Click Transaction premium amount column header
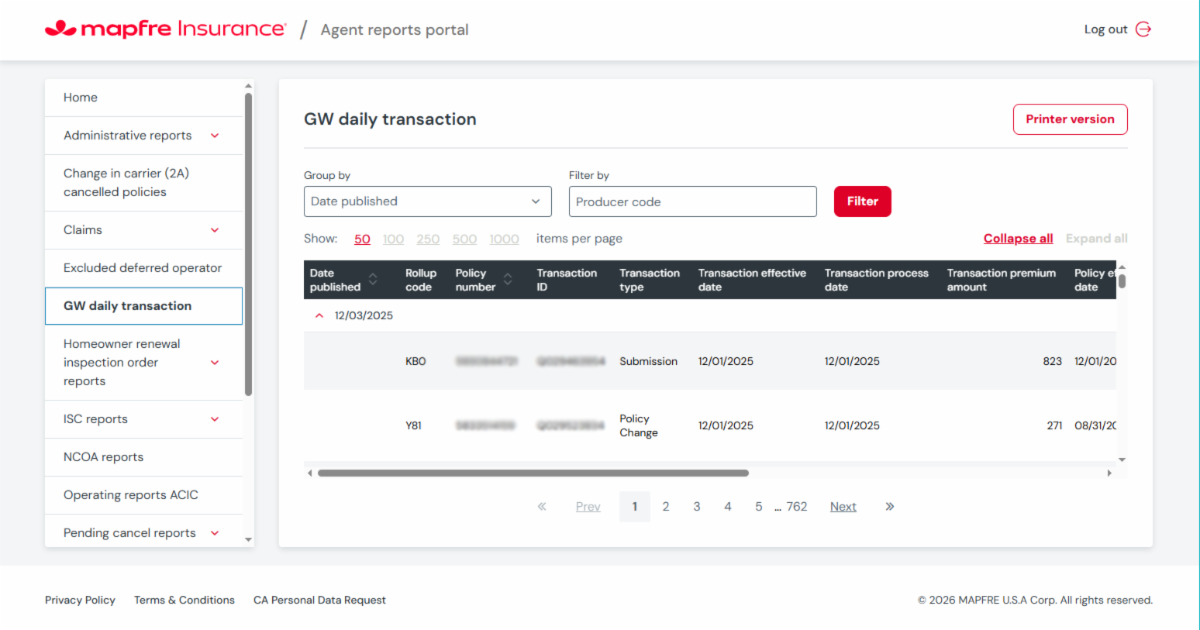 coord(1001,280)
